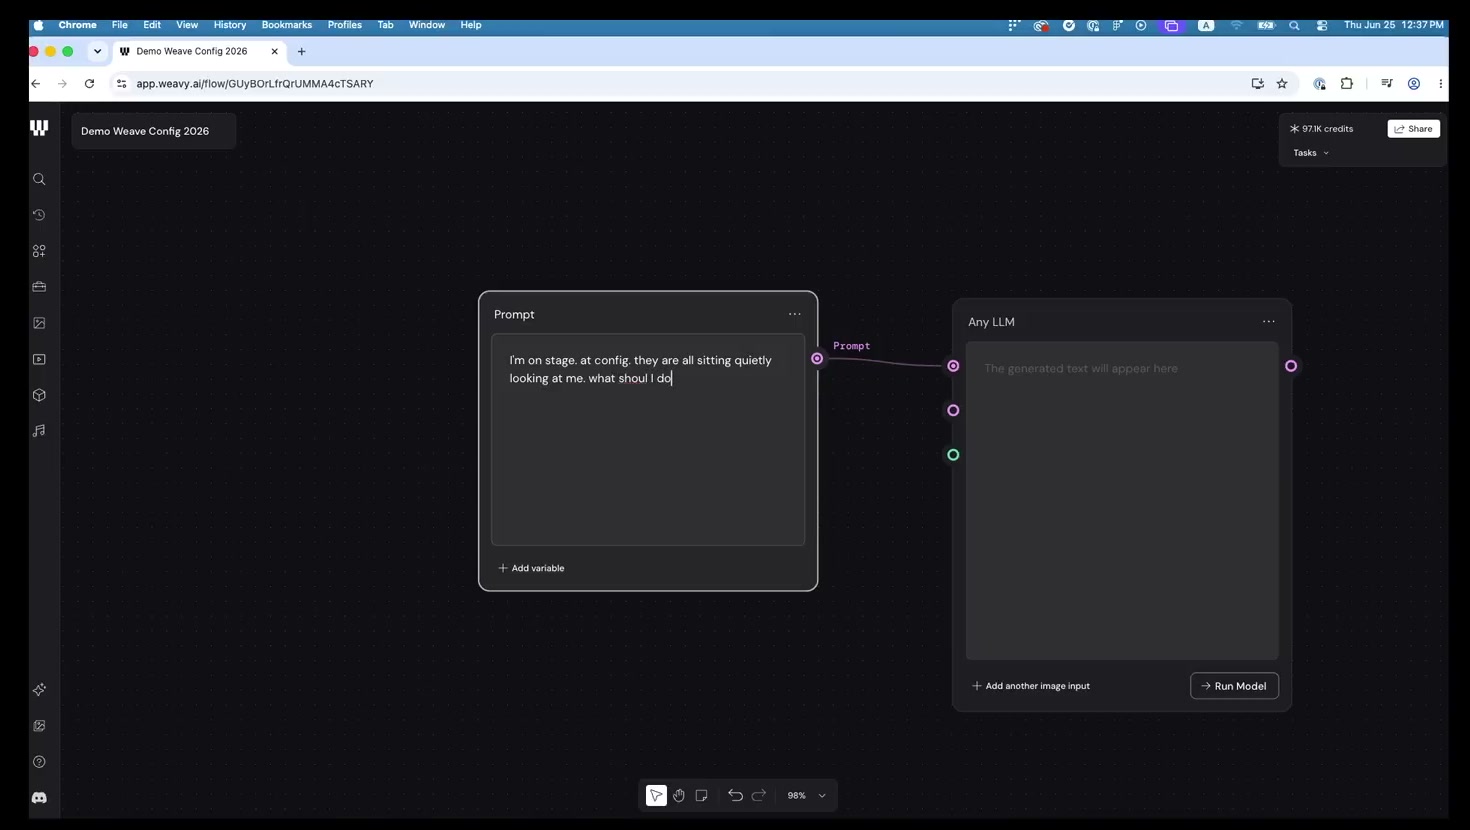The height and width of the screenshot is (830, 1470).
Task: Open the toolbox nodes sidebar icon
Action: (39, 251)
